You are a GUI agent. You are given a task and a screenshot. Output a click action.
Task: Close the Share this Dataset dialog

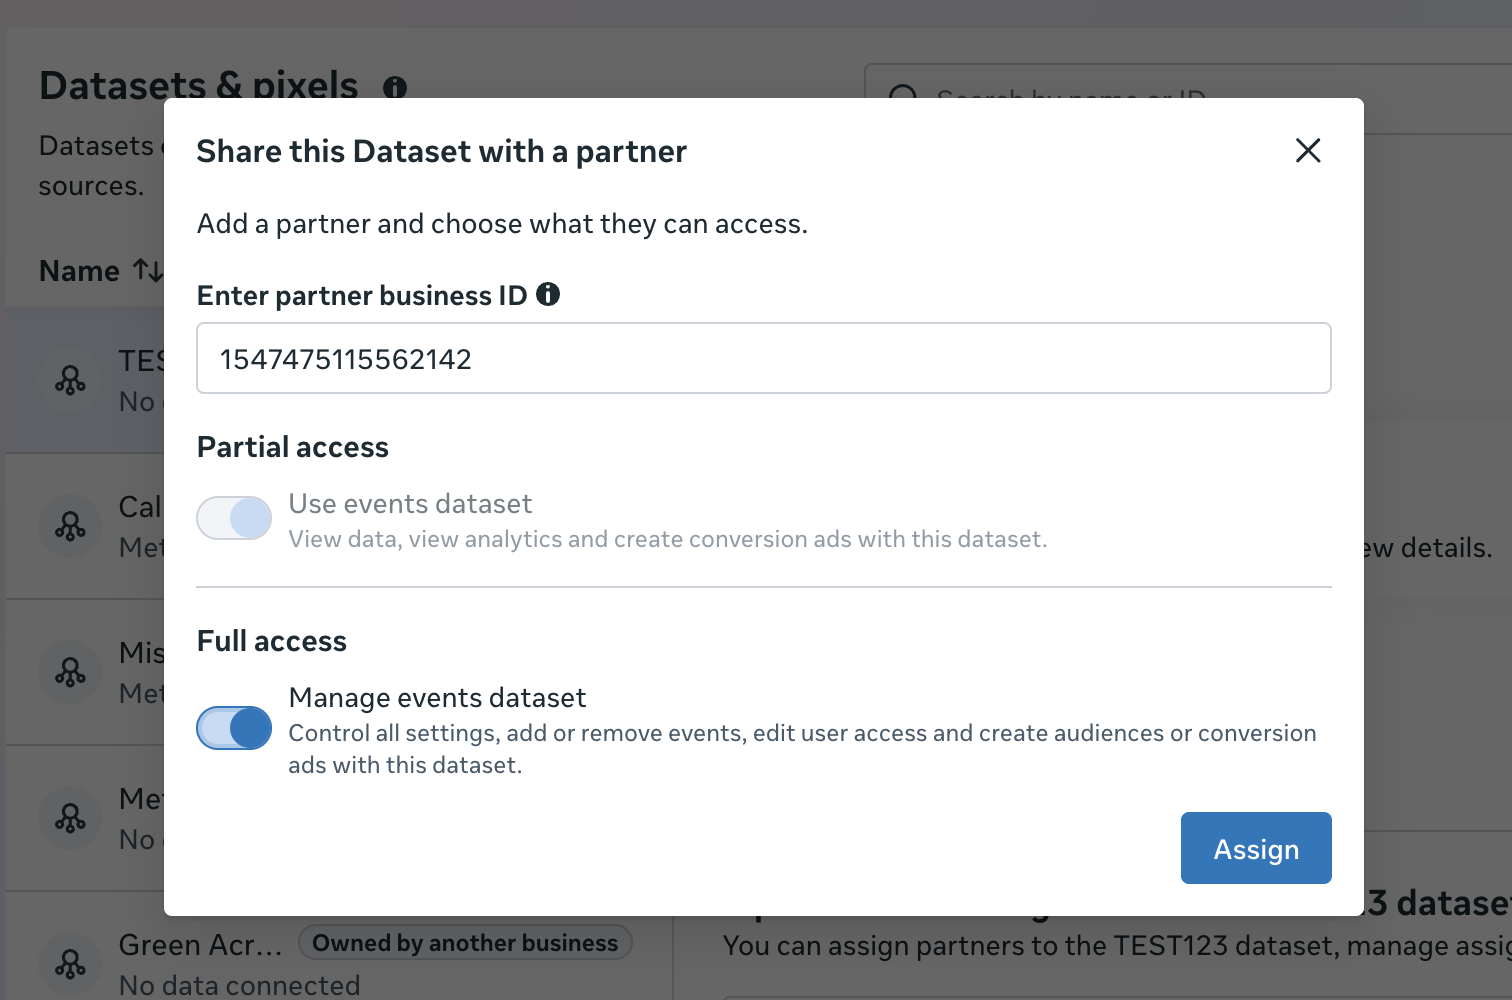point(1308,151)
